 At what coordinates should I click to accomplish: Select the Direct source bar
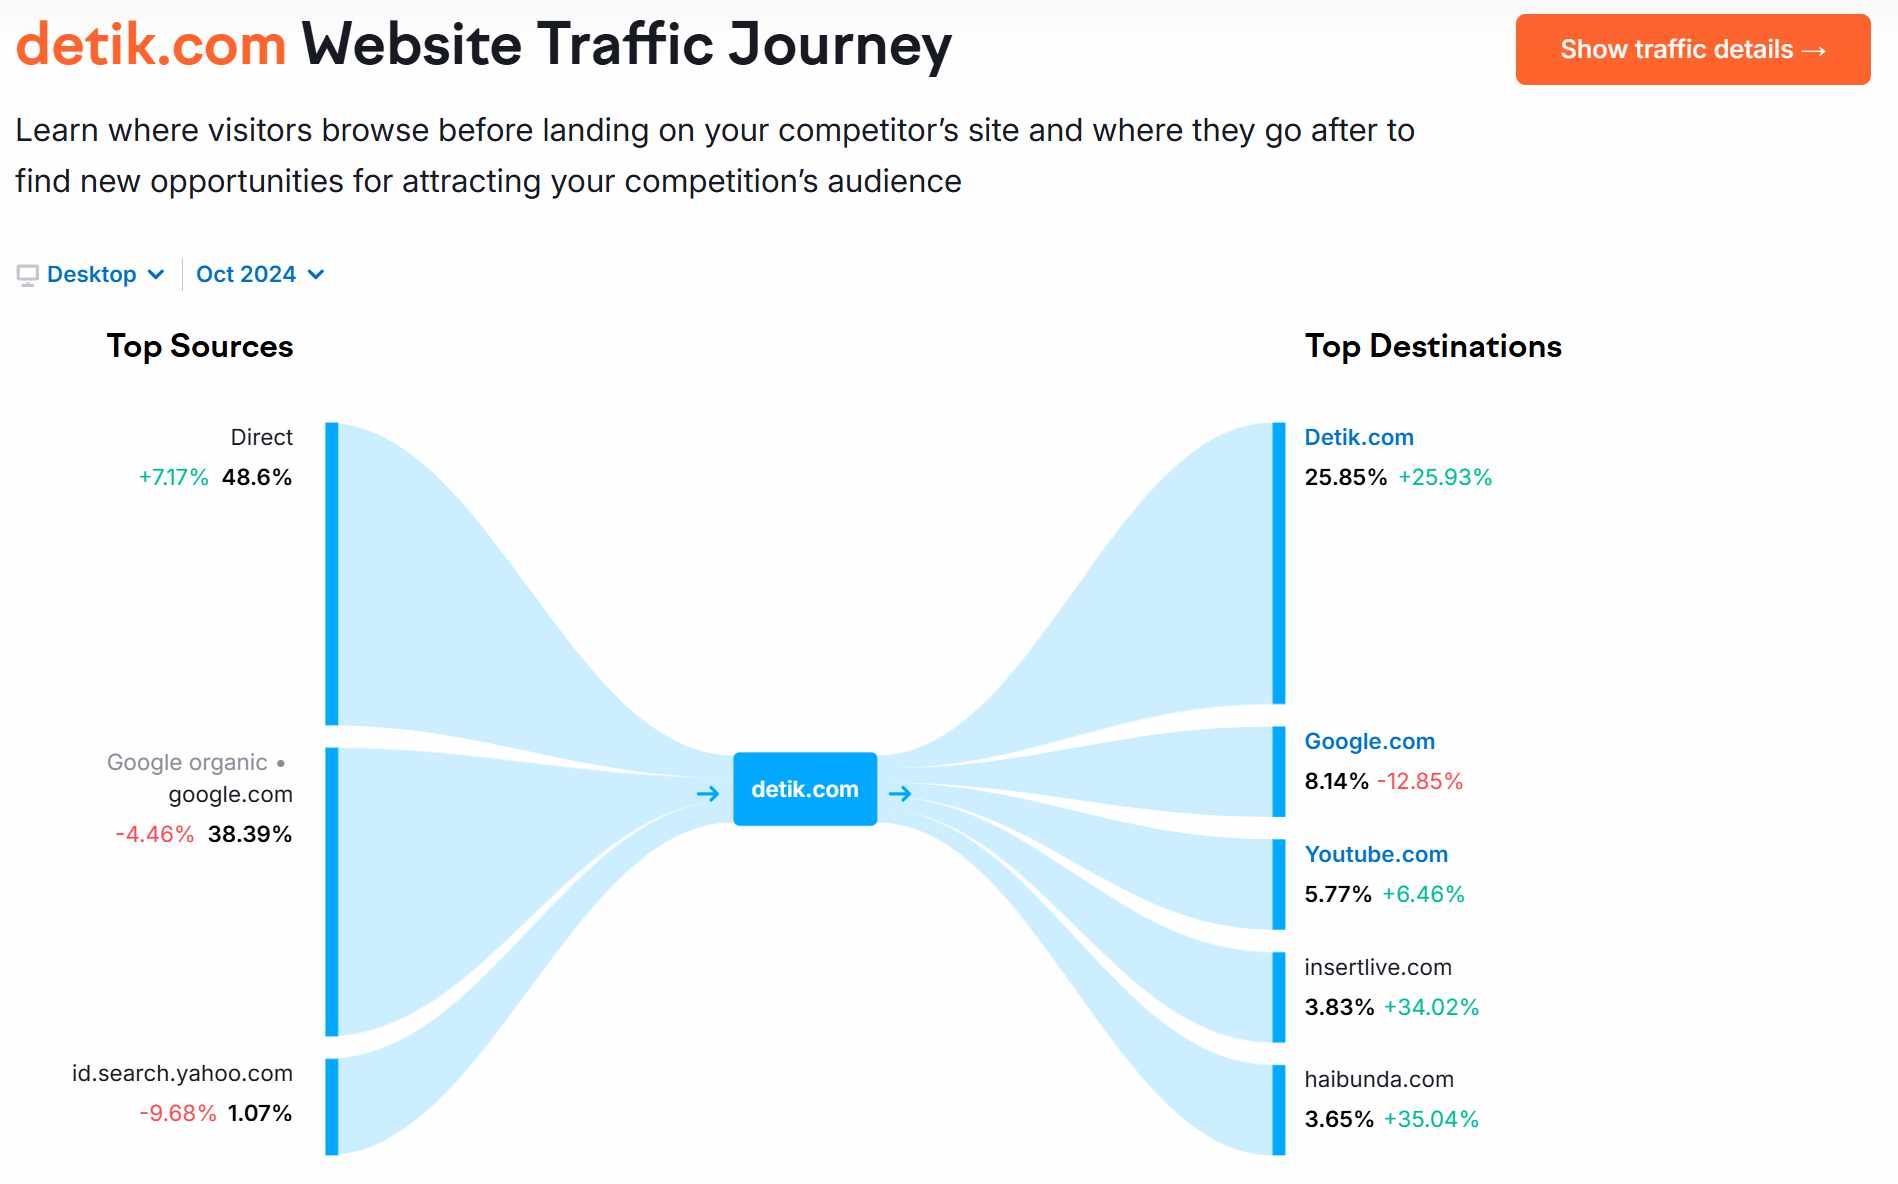(x=332, y=574)
